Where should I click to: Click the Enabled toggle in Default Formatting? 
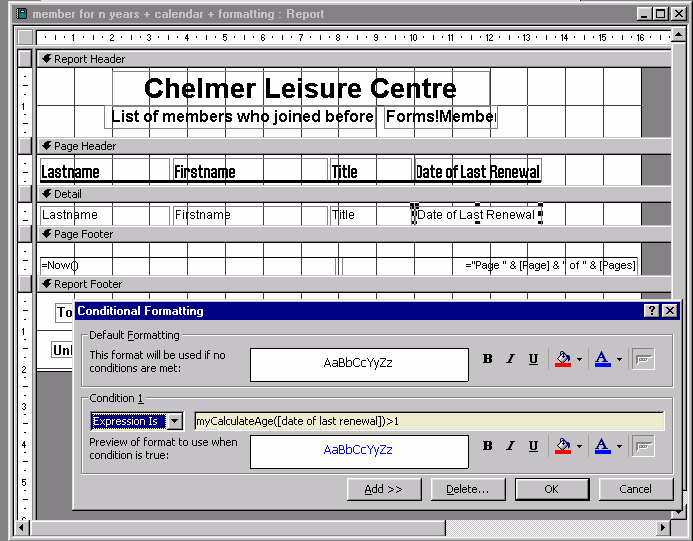[x=643, y=360]
